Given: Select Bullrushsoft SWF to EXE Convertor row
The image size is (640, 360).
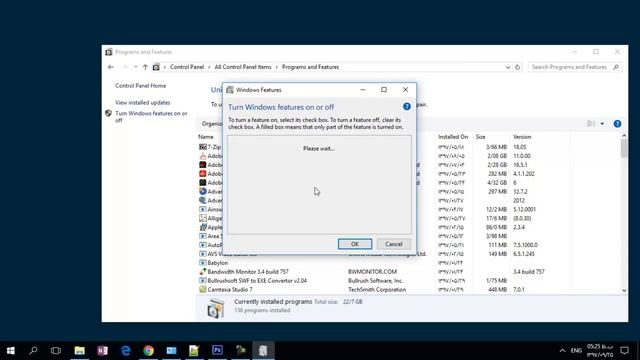Looking at the screenshot, I should click(408, 281).
